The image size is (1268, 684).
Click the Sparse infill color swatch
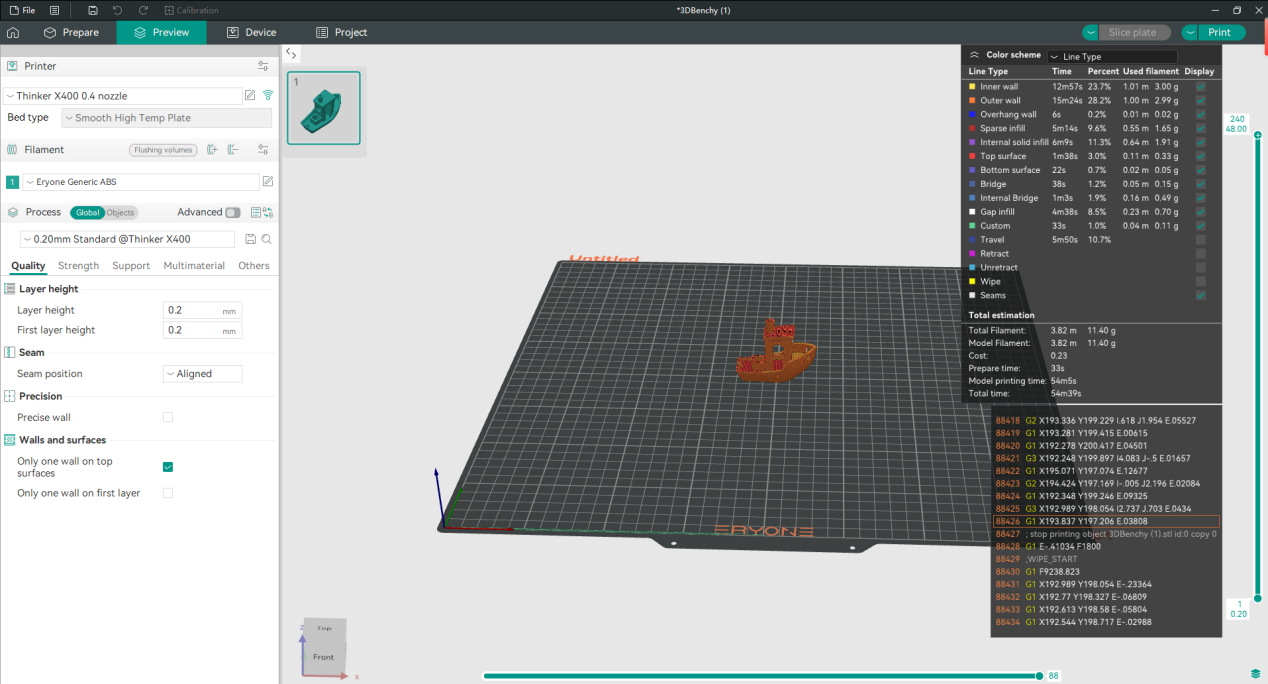click(972, 129)
